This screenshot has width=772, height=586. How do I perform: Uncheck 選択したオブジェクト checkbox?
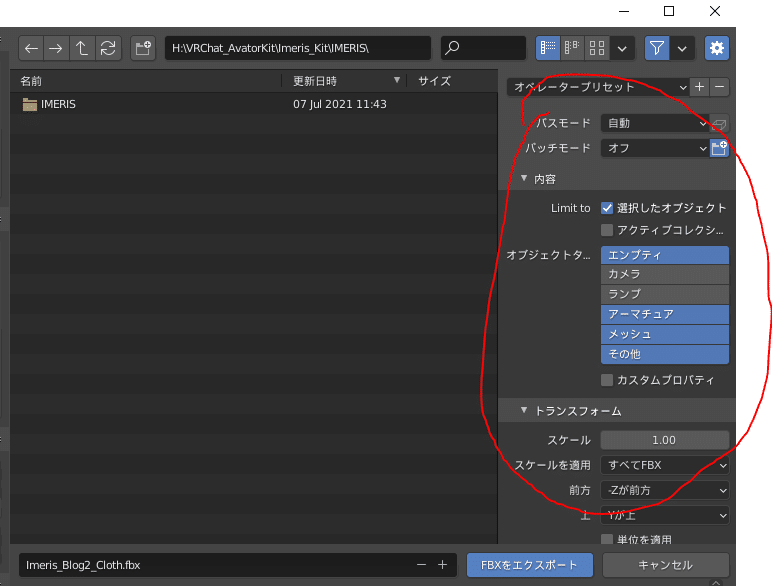pyautogui.click(x=607, y=208)
